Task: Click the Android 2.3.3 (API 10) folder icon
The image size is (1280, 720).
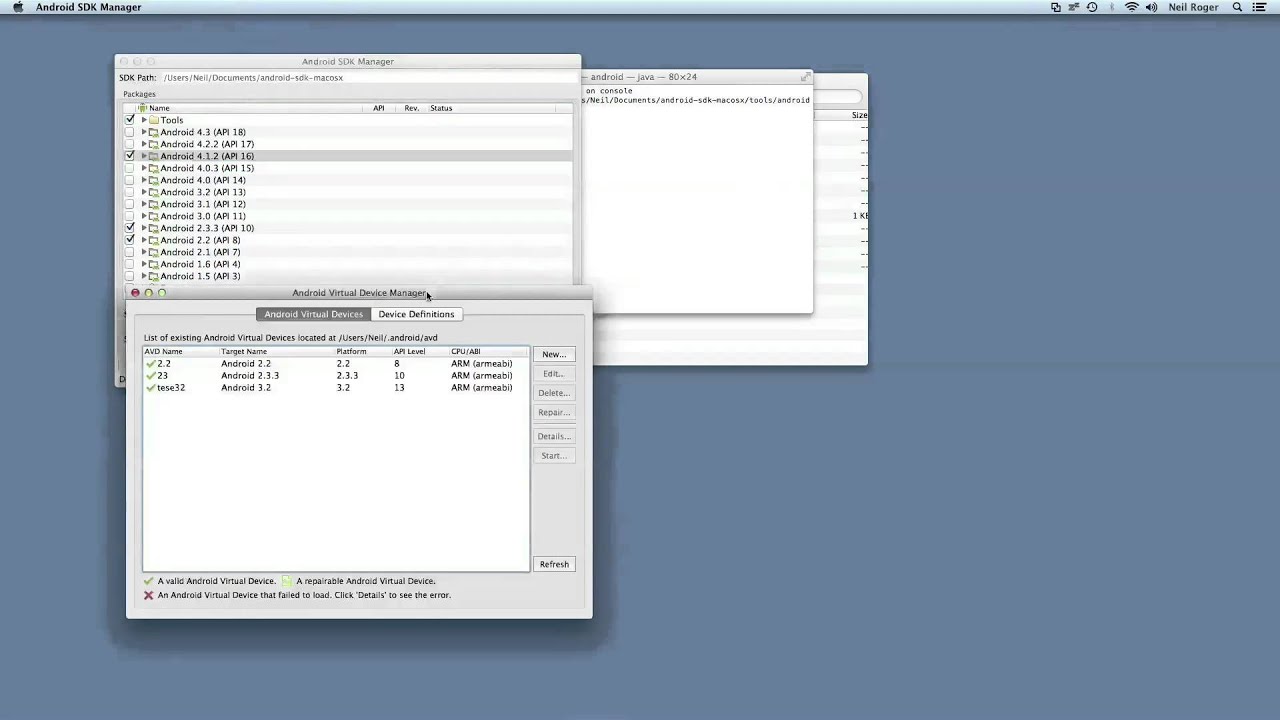Action: [x=154, y=228]
